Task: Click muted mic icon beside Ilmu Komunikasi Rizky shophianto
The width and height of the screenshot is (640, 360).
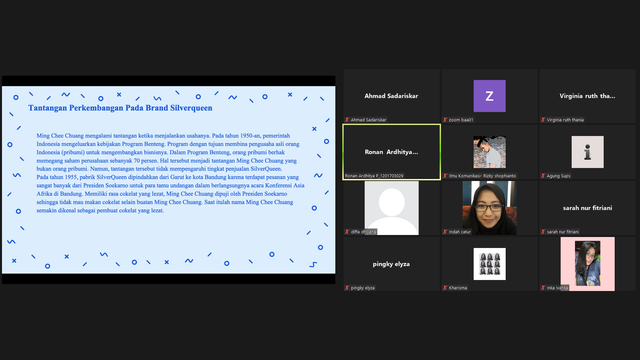Action: 445,176
